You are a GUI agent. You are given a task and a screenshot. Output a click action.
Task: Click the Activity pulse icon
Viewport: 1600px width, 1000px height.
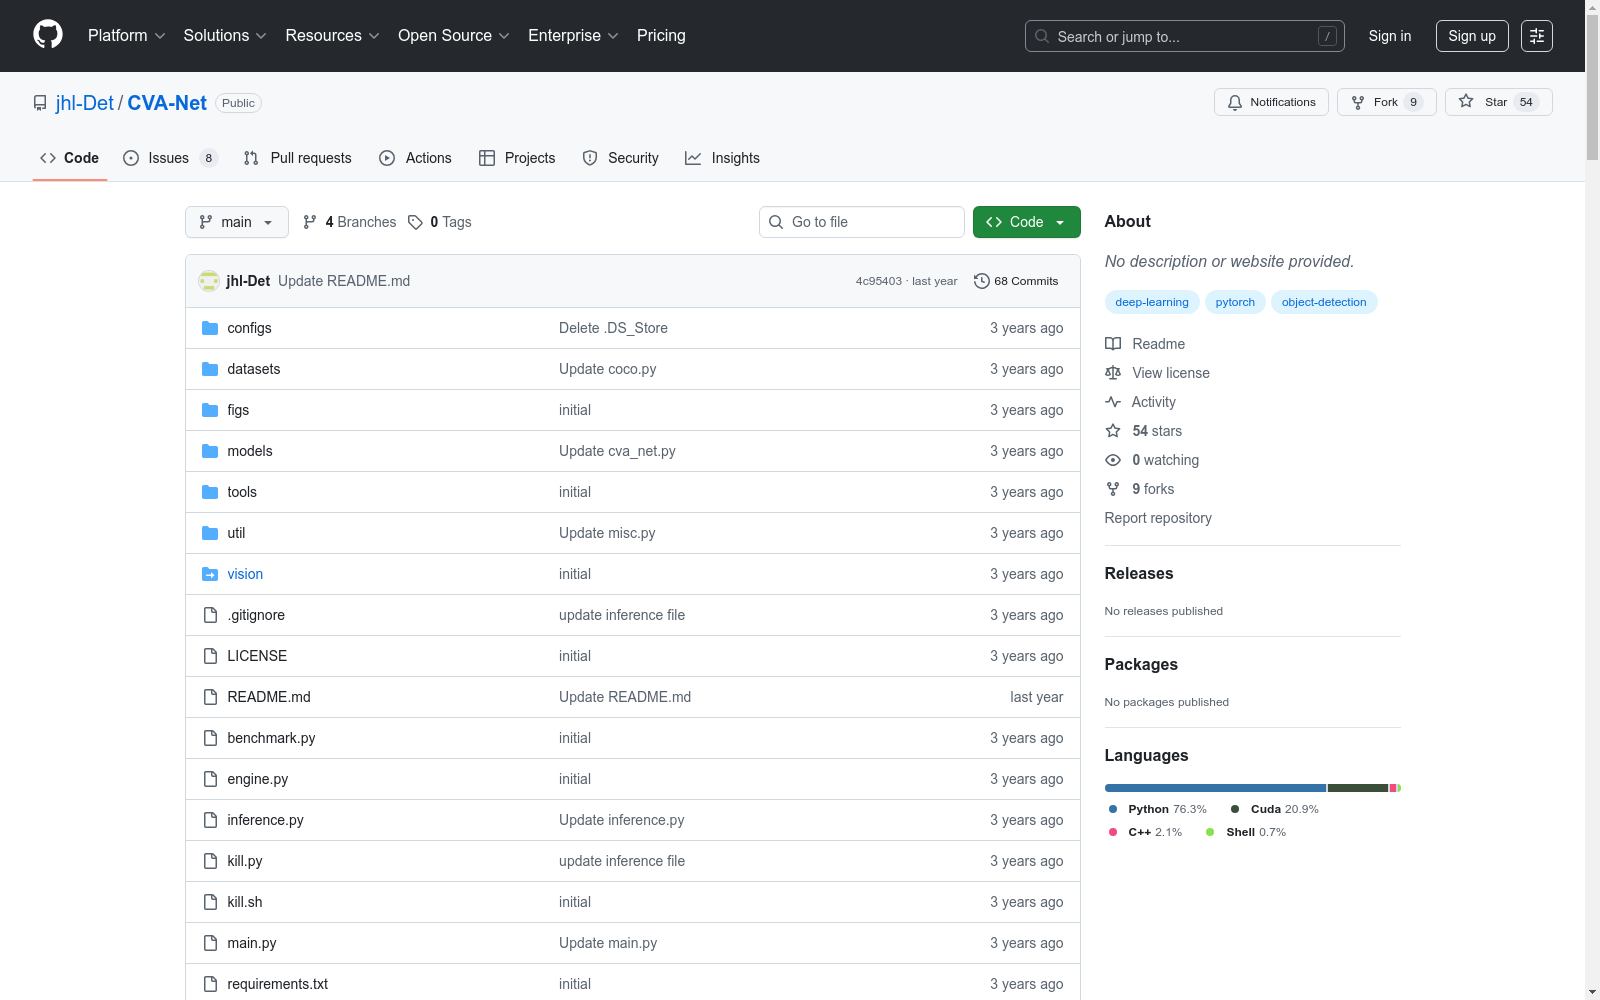[1113, 402]
